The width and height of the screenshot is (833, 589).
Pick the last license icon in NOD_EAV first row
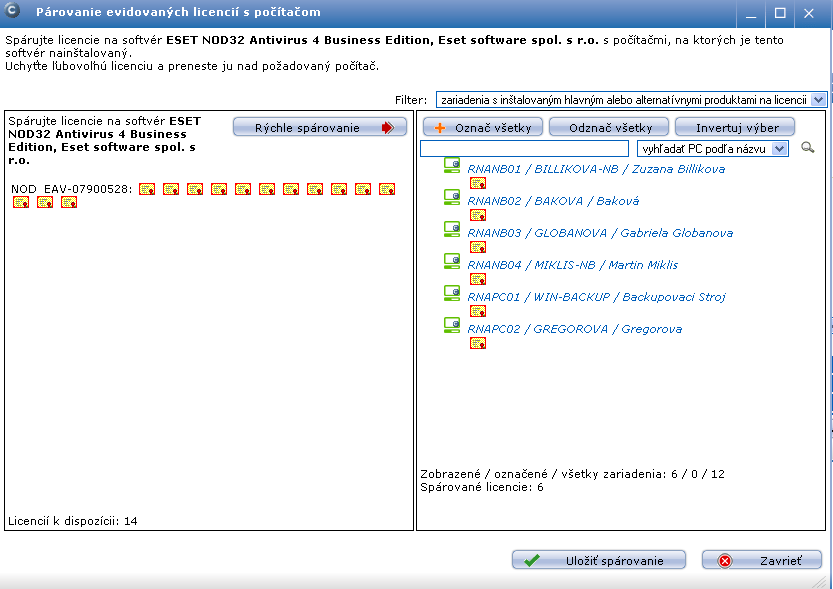click(387, 189)
